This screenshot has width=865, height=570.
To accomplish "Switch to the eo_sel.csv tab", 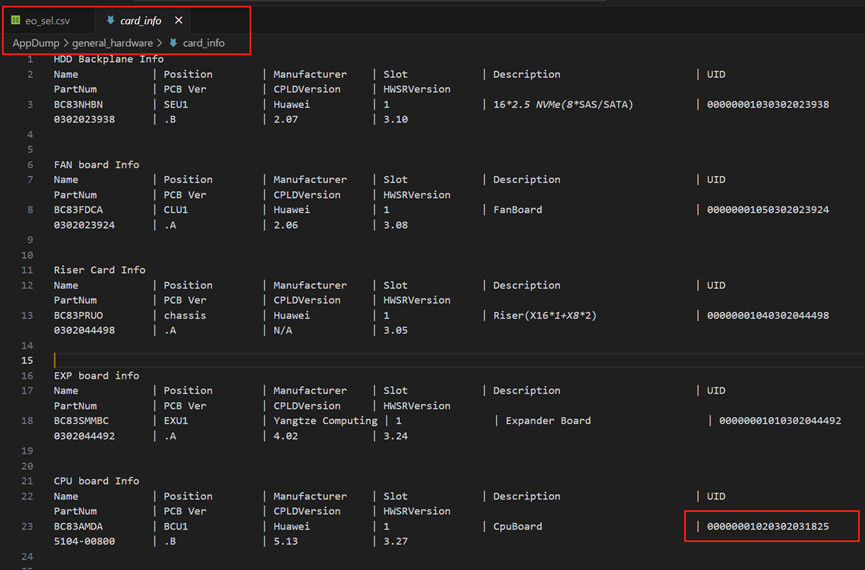I will (47, 21).
